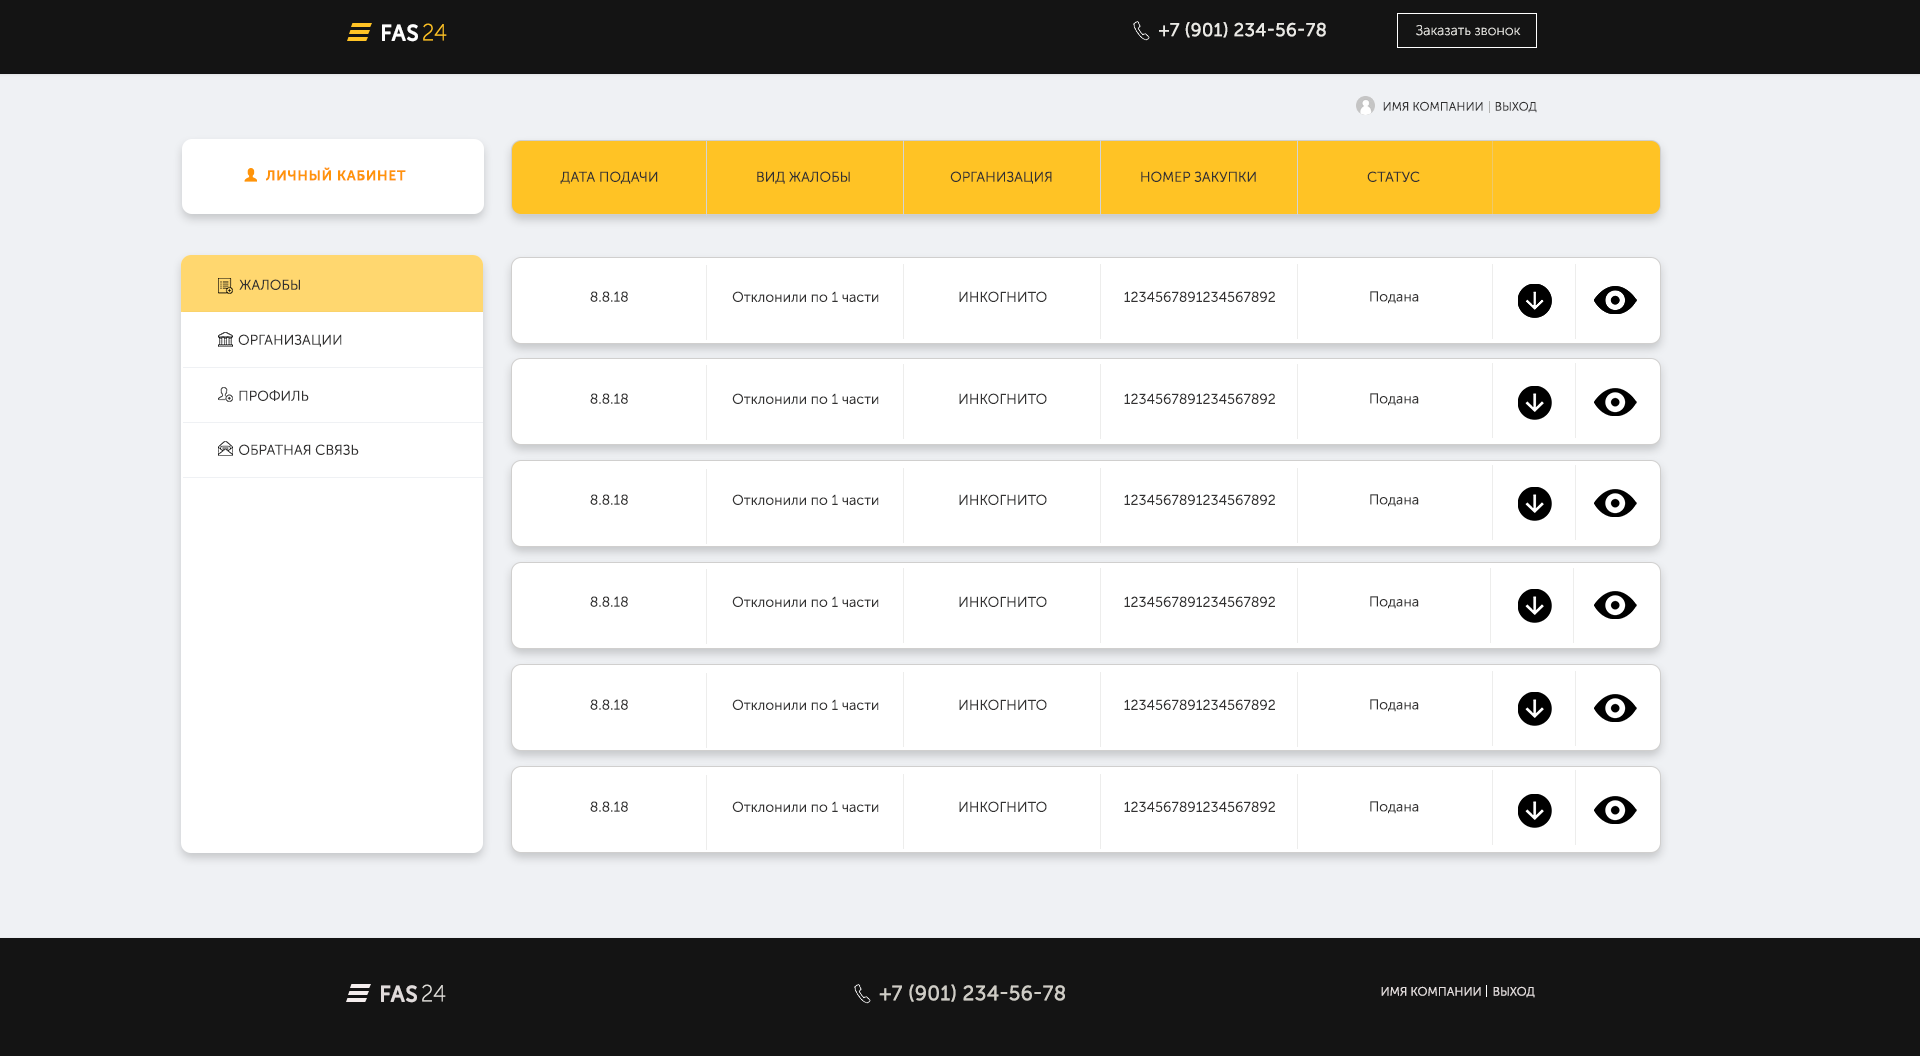
Task: Click the Заказать звонок button
Action: click(1467, 30)
